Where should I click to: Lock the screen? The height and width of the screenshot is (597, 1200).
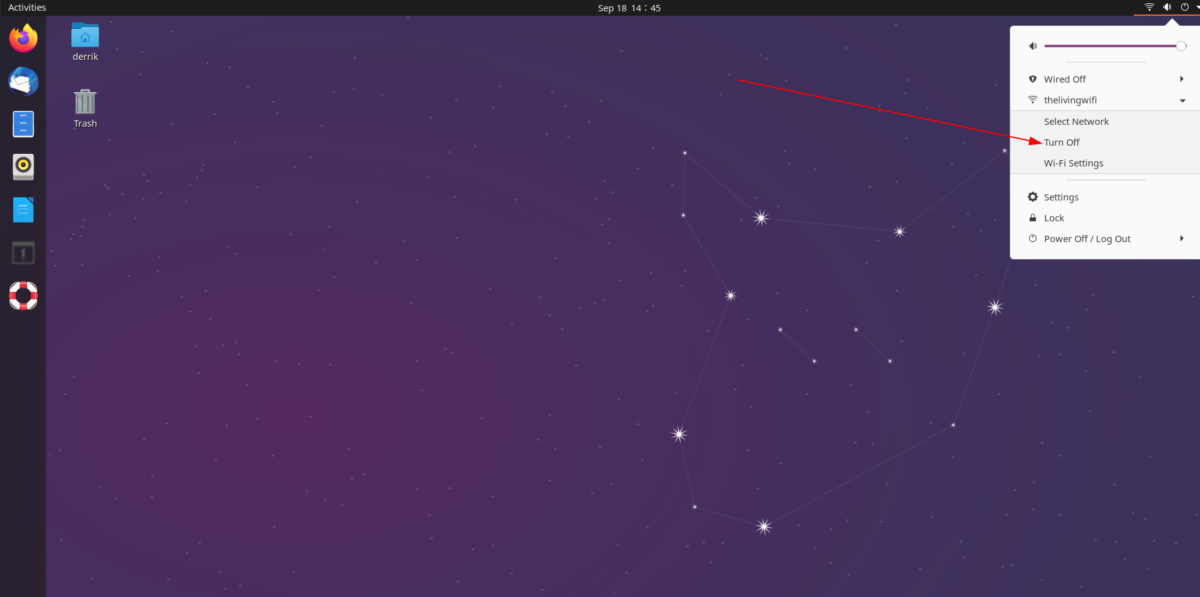pyautogui.click(x=1055, y=217)
